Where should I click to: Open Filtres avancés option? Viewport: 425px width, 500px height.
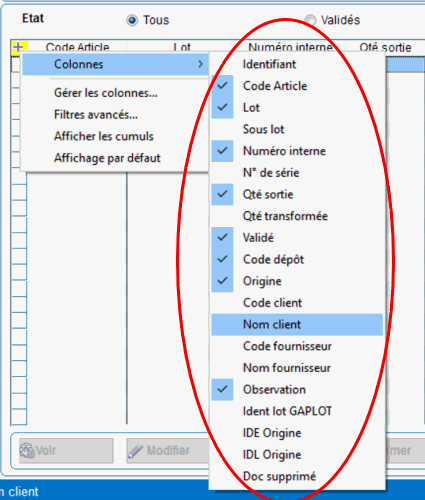pyautogui.click(x=96, y=115)
